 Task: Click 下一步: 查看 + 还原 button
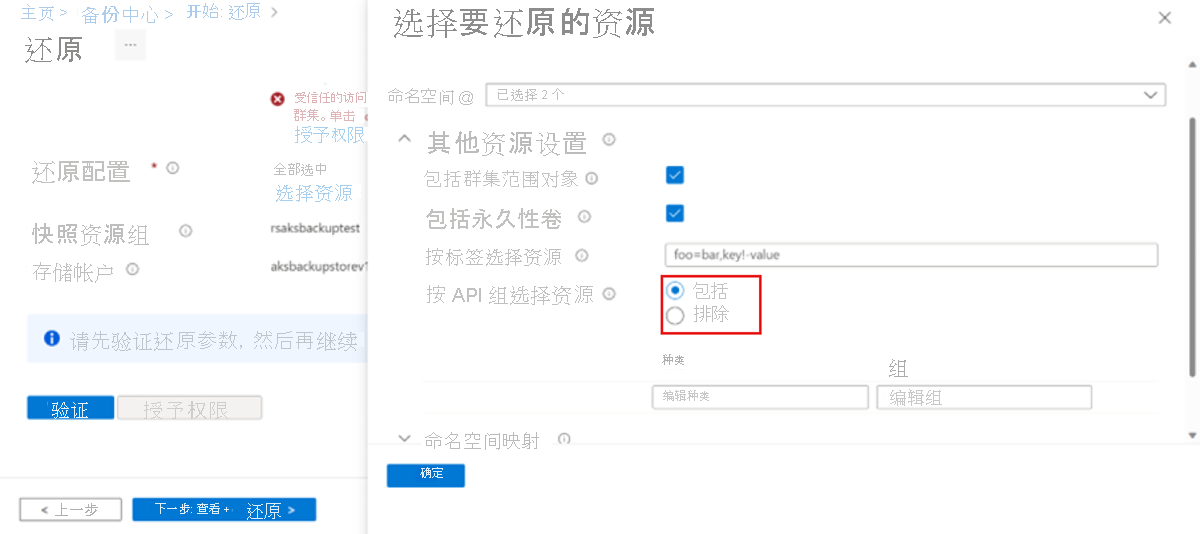tap(224, 510)
